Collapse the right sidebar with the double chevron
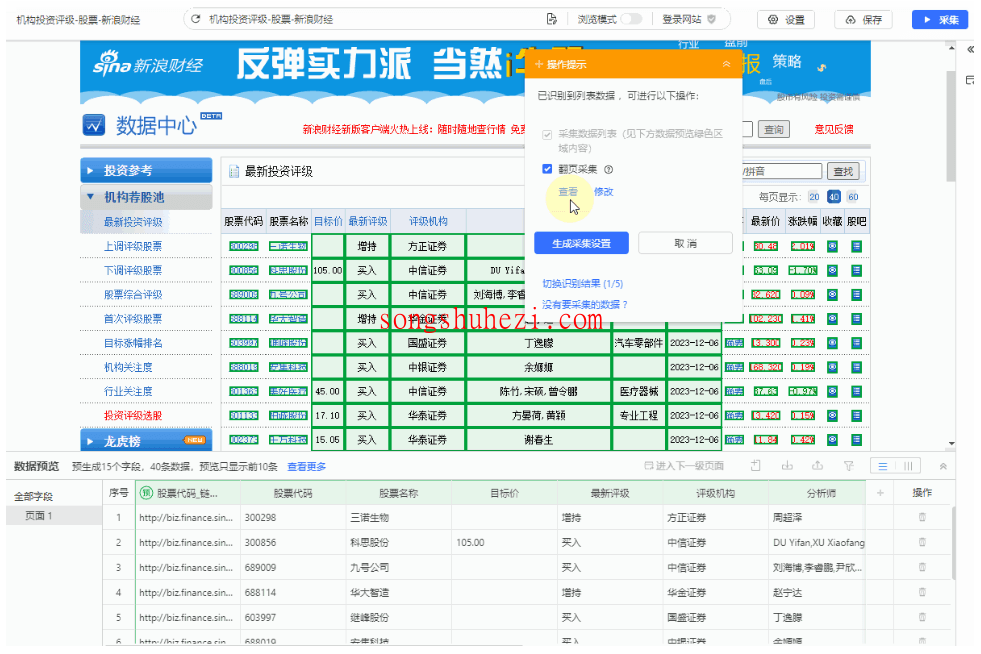The image size is (981, 654). click(970, 49)
